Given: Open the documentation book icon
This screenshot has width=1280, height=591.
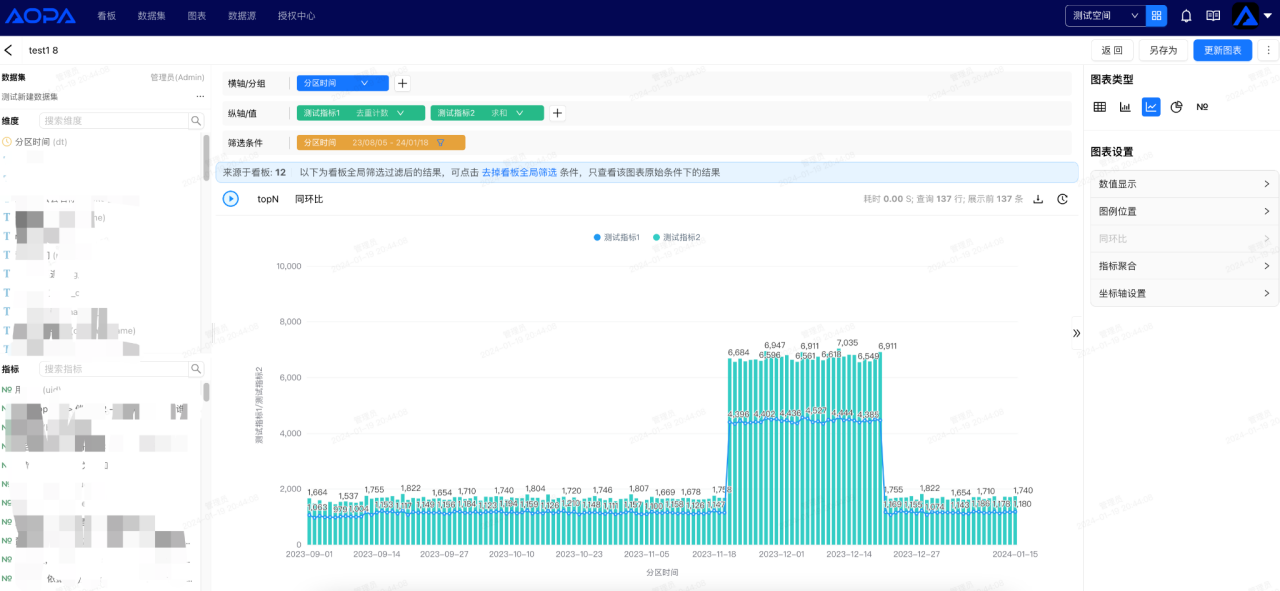Looking at the screenshot, I should 1213,16.
